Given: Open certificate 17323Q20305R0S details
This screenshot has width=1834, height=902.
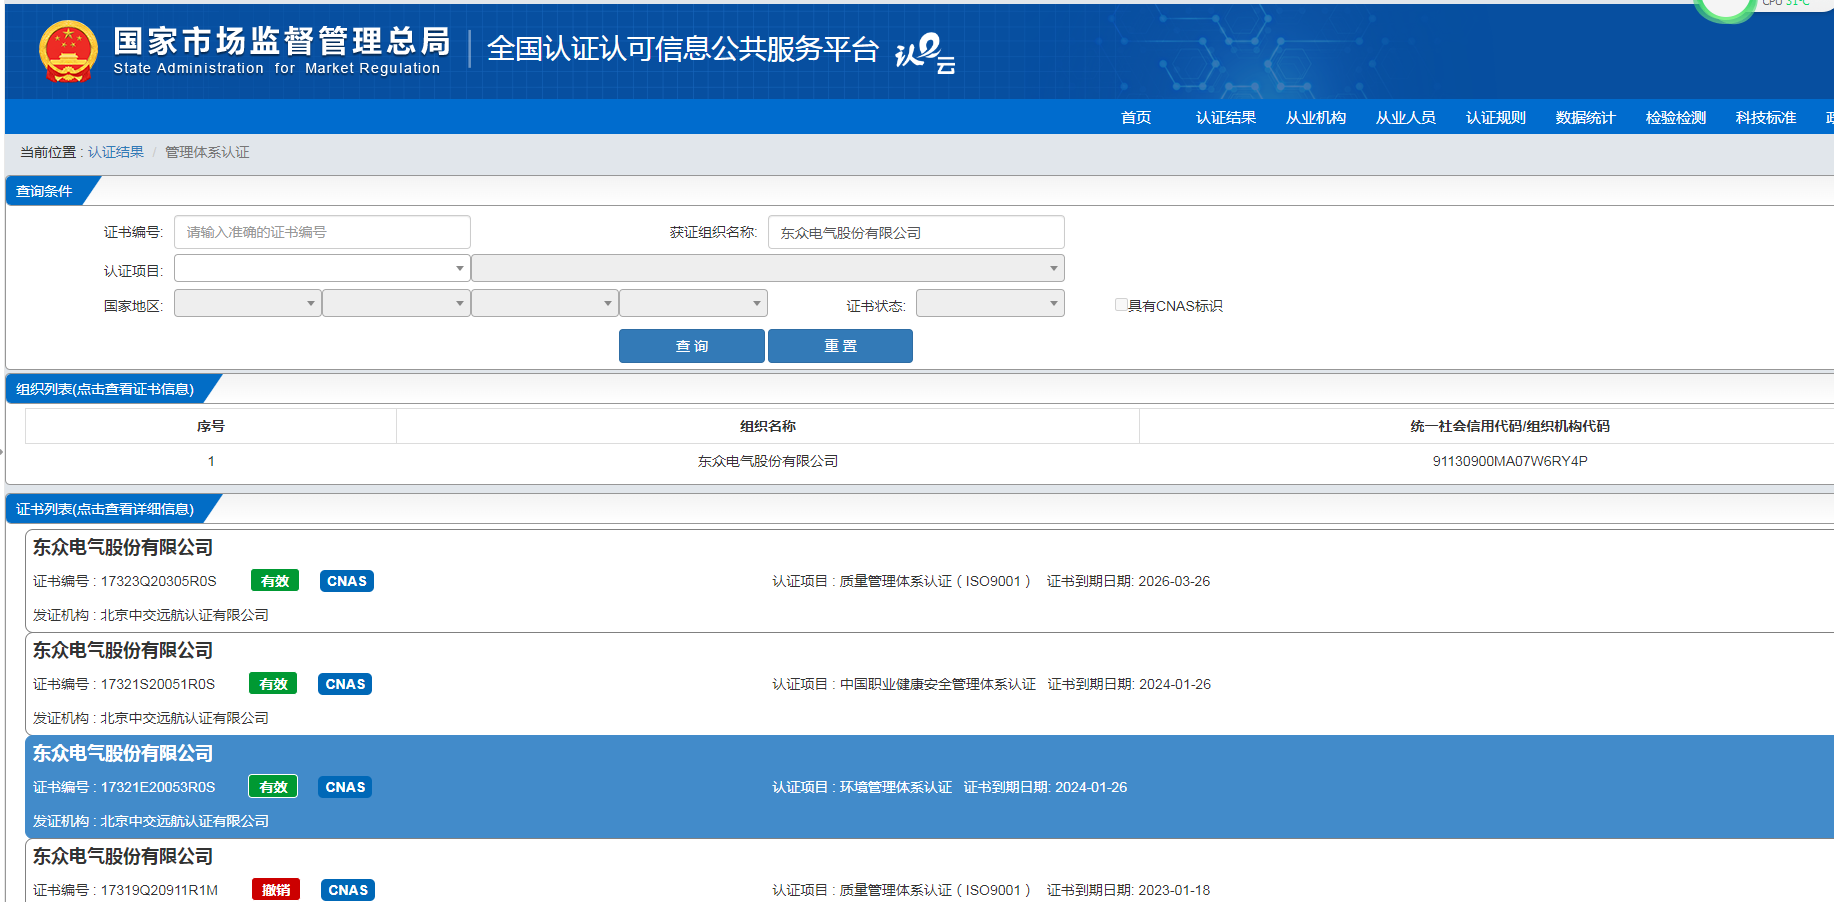Looking at the screenshot, I should 929,581.
